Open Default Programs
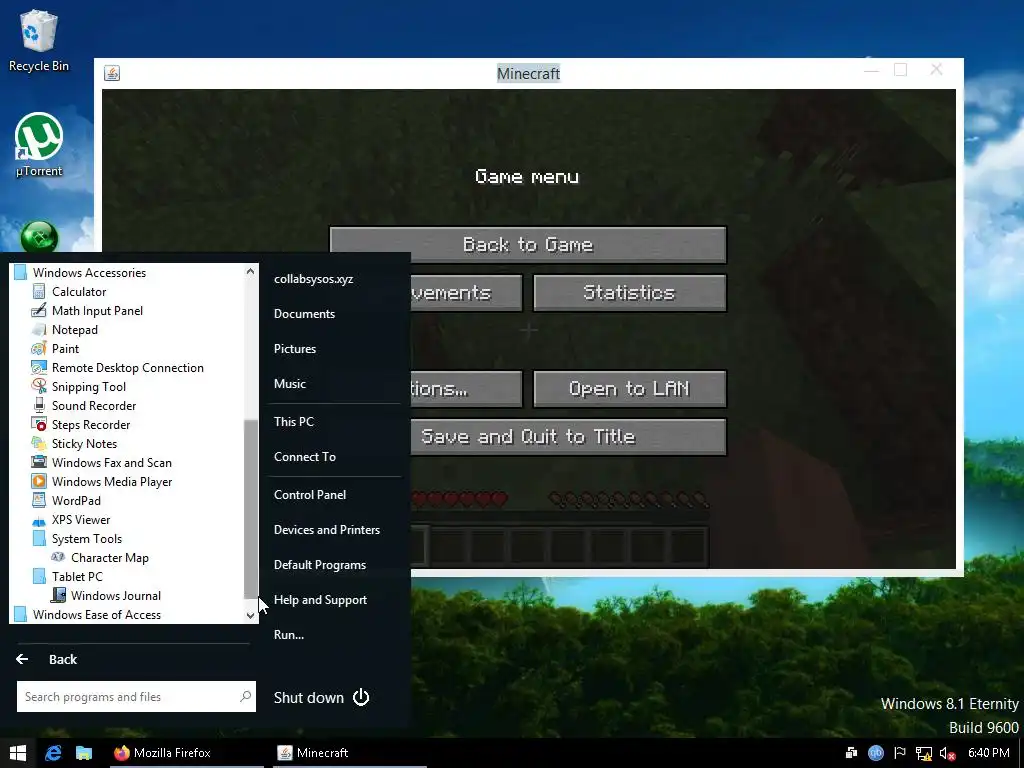This screenshot has width=1024, height=768. [319, 565]
